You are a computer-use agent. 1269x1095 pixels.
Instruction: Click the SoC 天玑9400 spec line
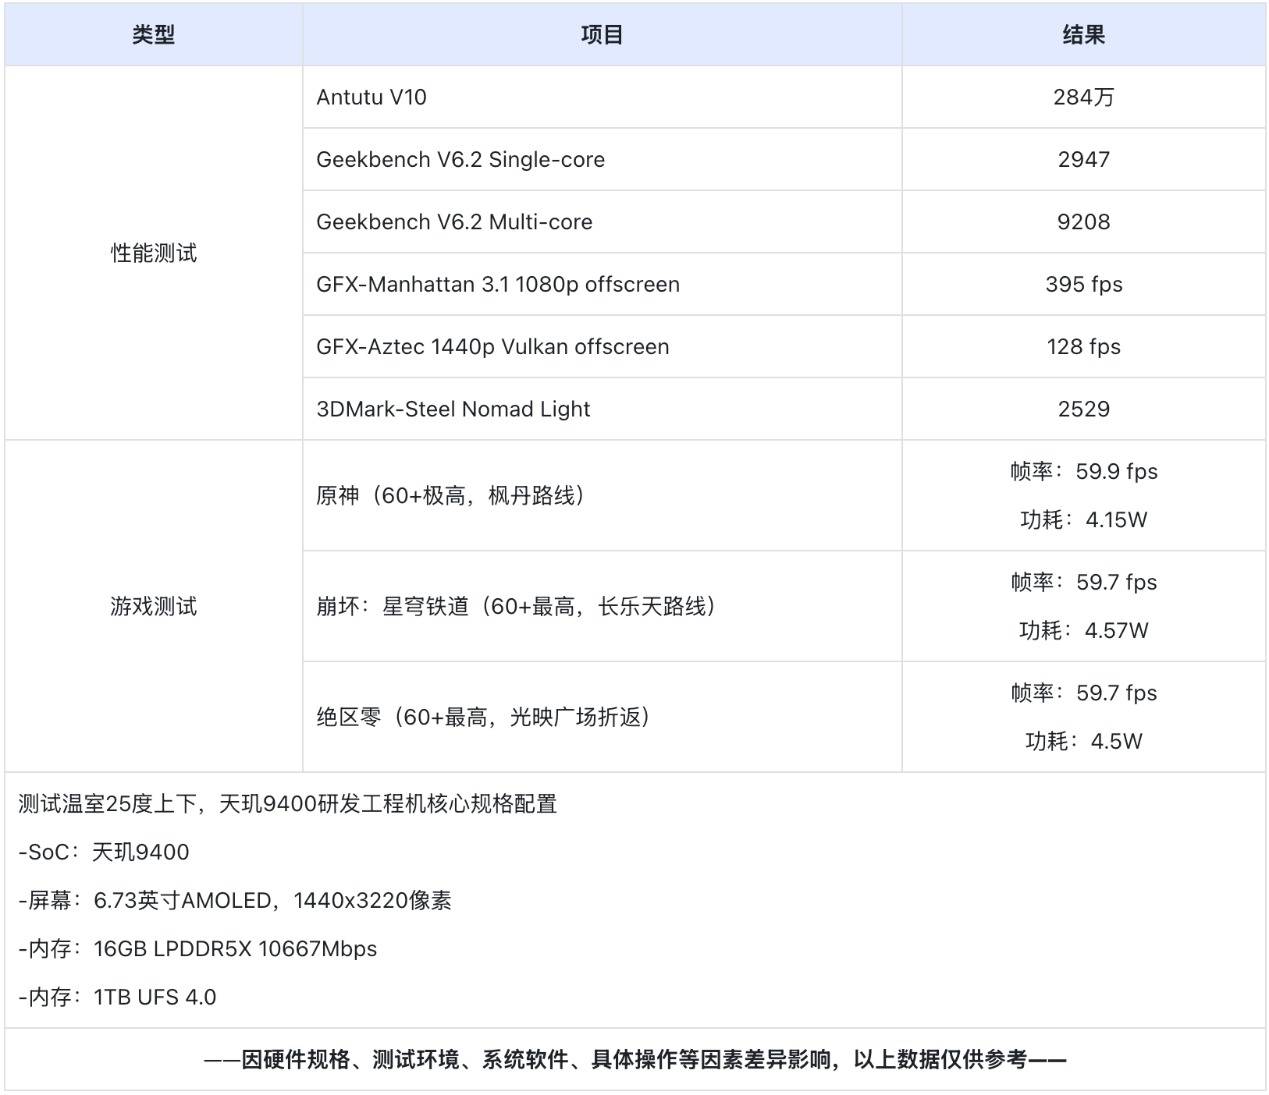(104, 852)
